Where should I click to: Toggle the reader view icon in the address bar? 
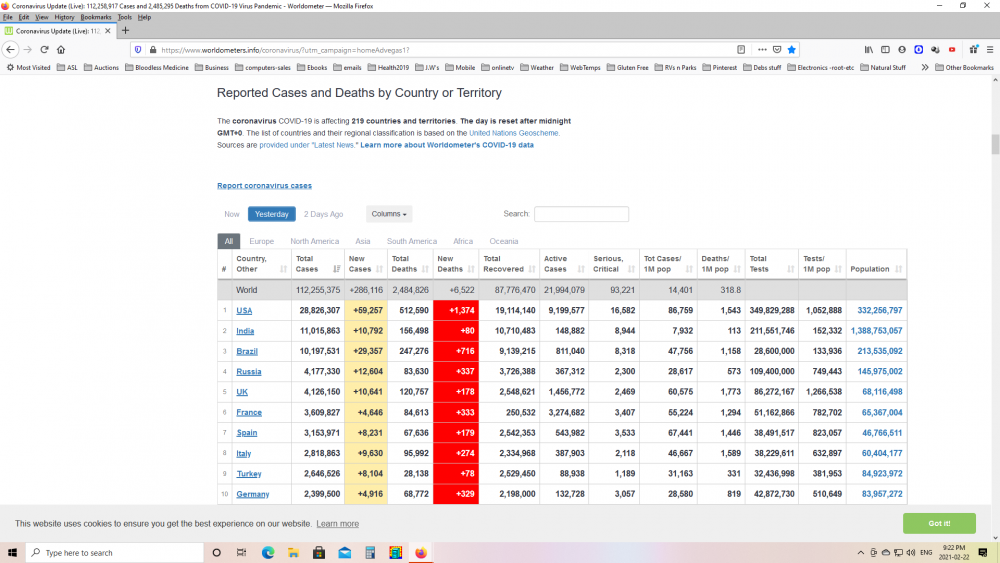point(741,50)
